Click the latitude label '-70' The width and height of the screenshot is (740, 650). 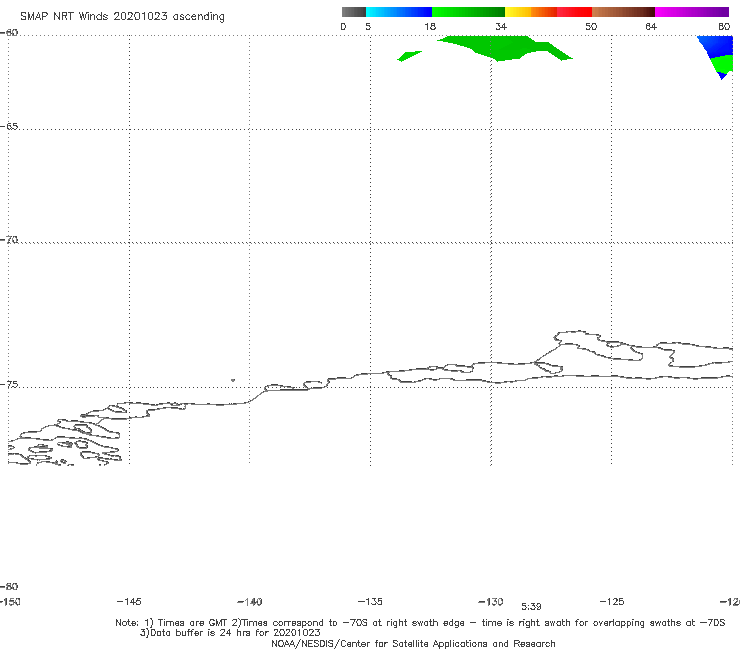coord(9,240)
